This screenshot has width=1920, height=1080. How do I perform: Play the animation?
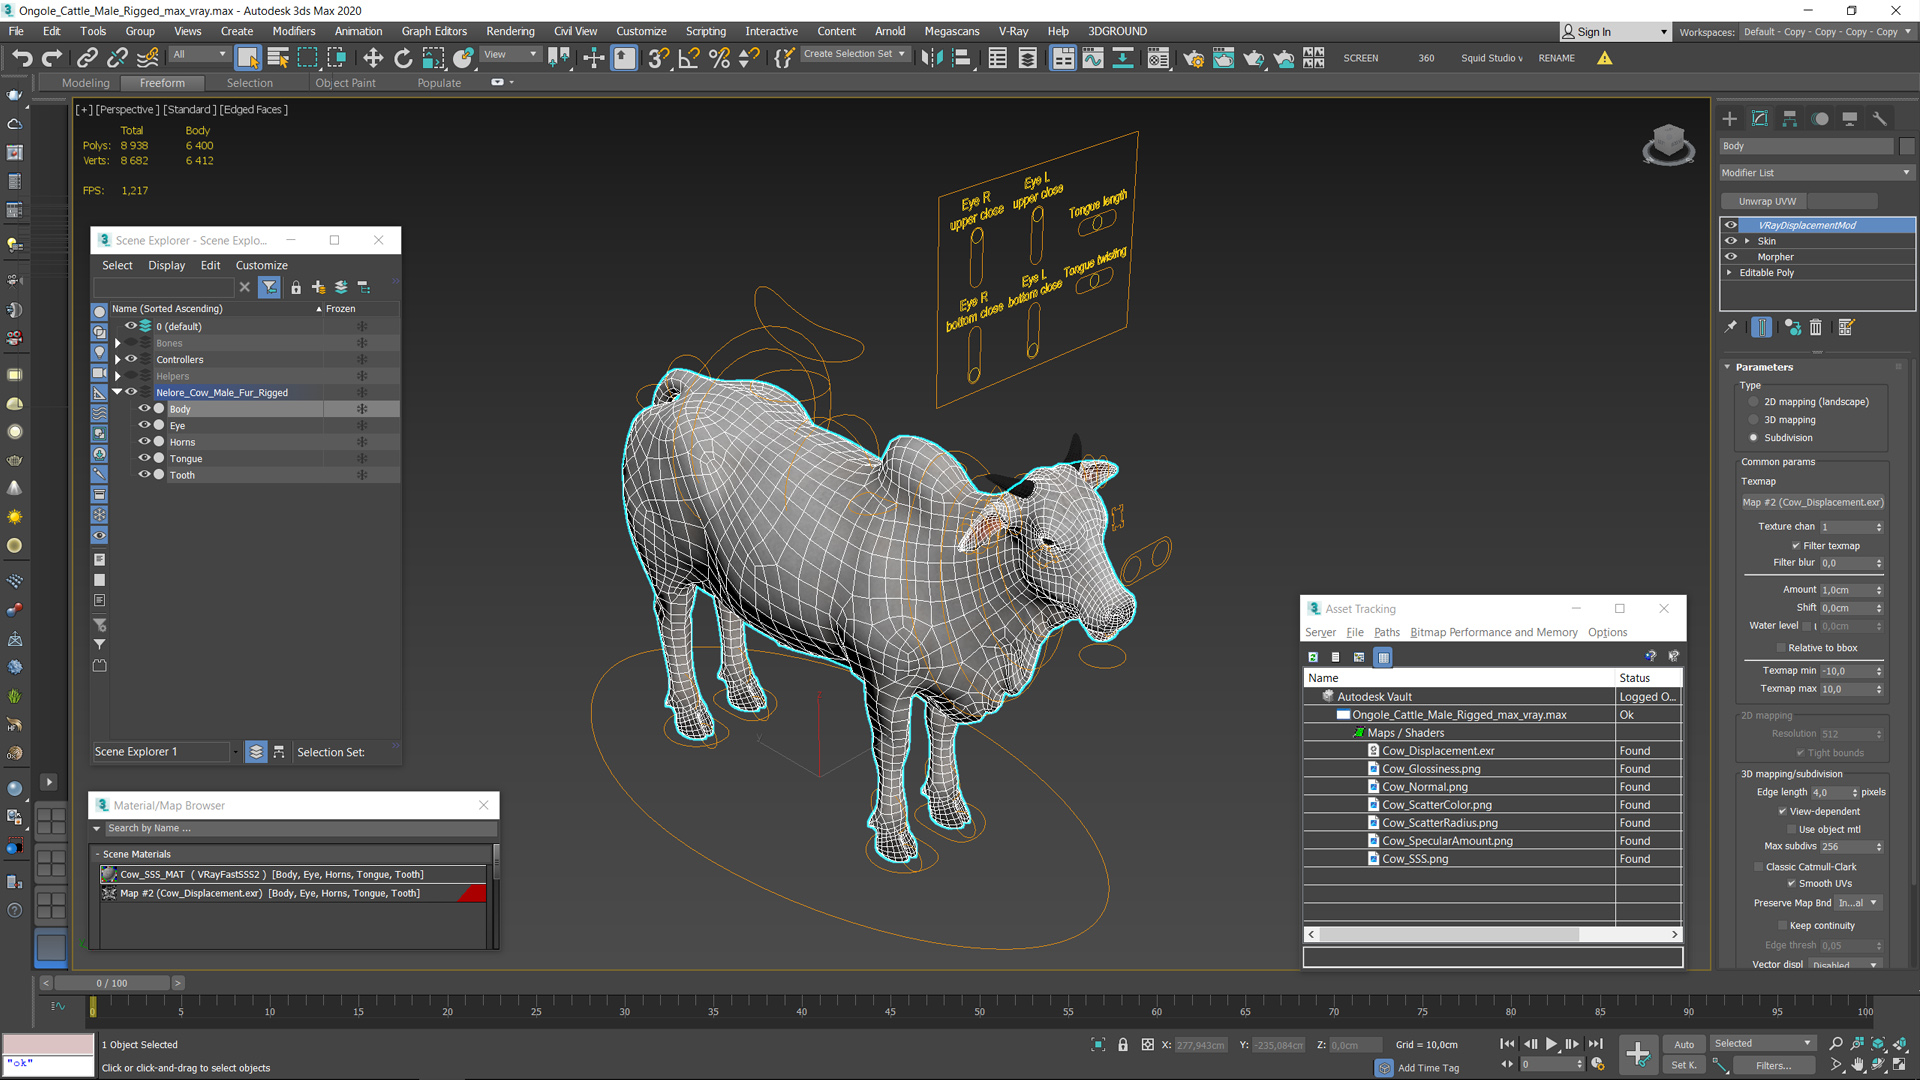pyautogui.click(x=1551, y=1044)
